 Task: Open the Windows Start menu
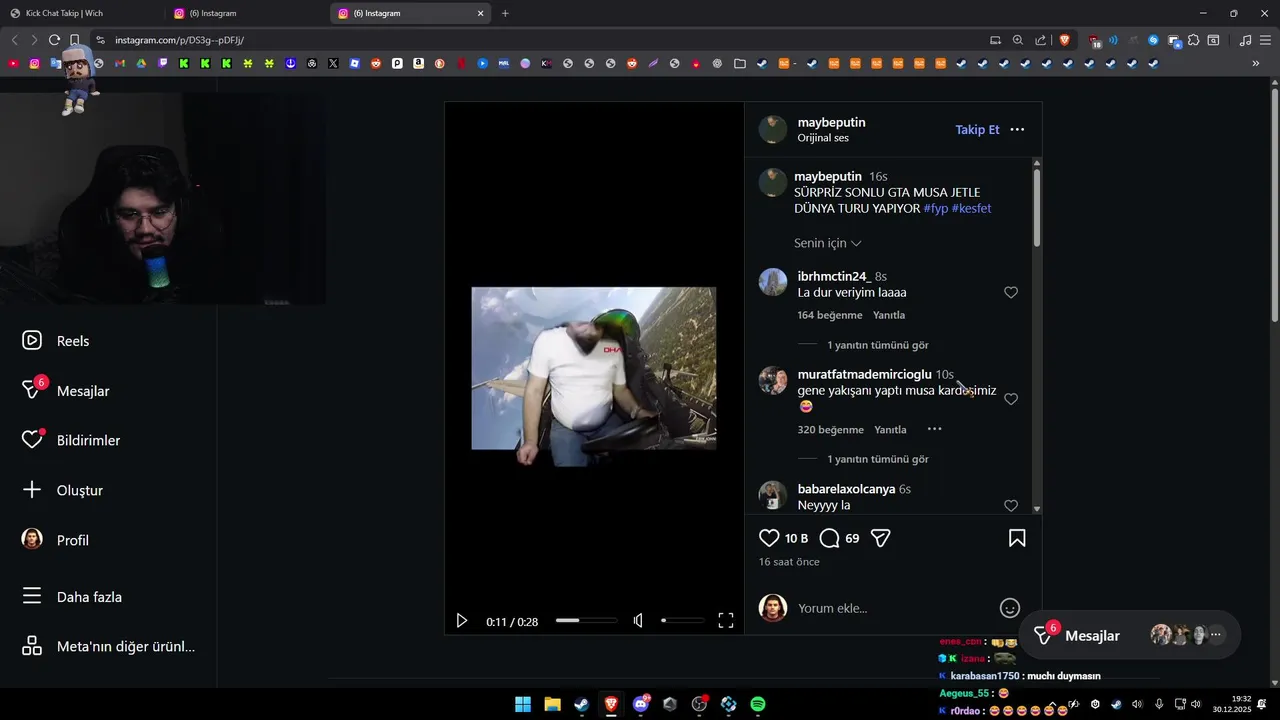pos(523,704)
